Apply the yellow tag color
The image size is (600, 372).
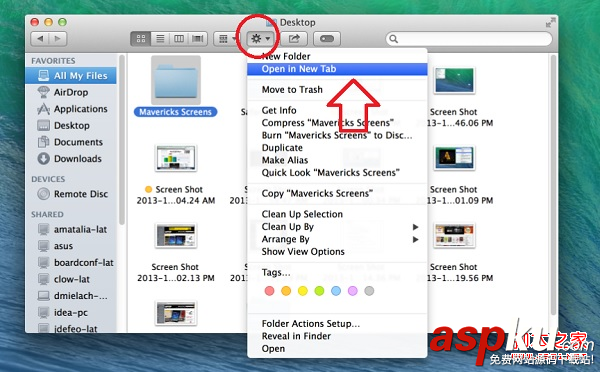(303, 291)
